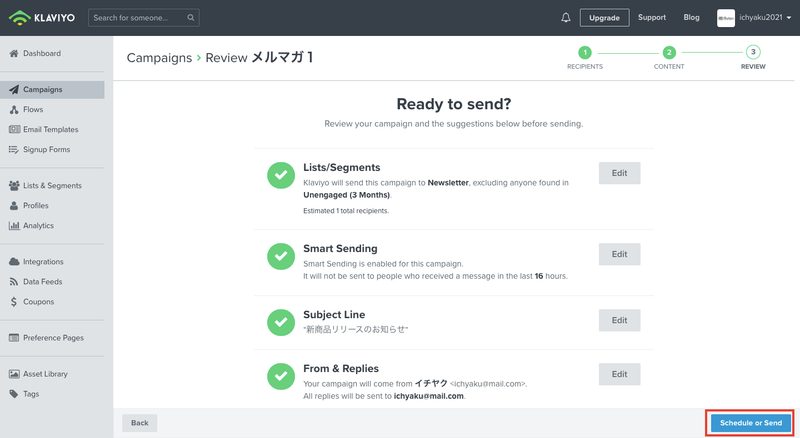Click the Klaviyo logo
This screenshot has height=438, width=800.
[42, 17]
